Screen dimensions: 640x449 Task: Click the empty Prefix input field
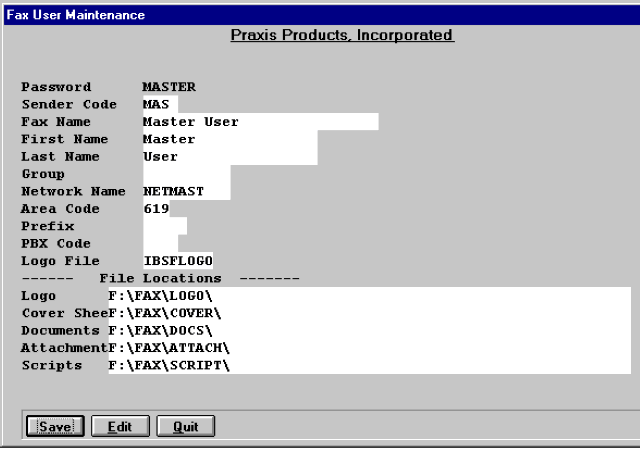(165, 226)
